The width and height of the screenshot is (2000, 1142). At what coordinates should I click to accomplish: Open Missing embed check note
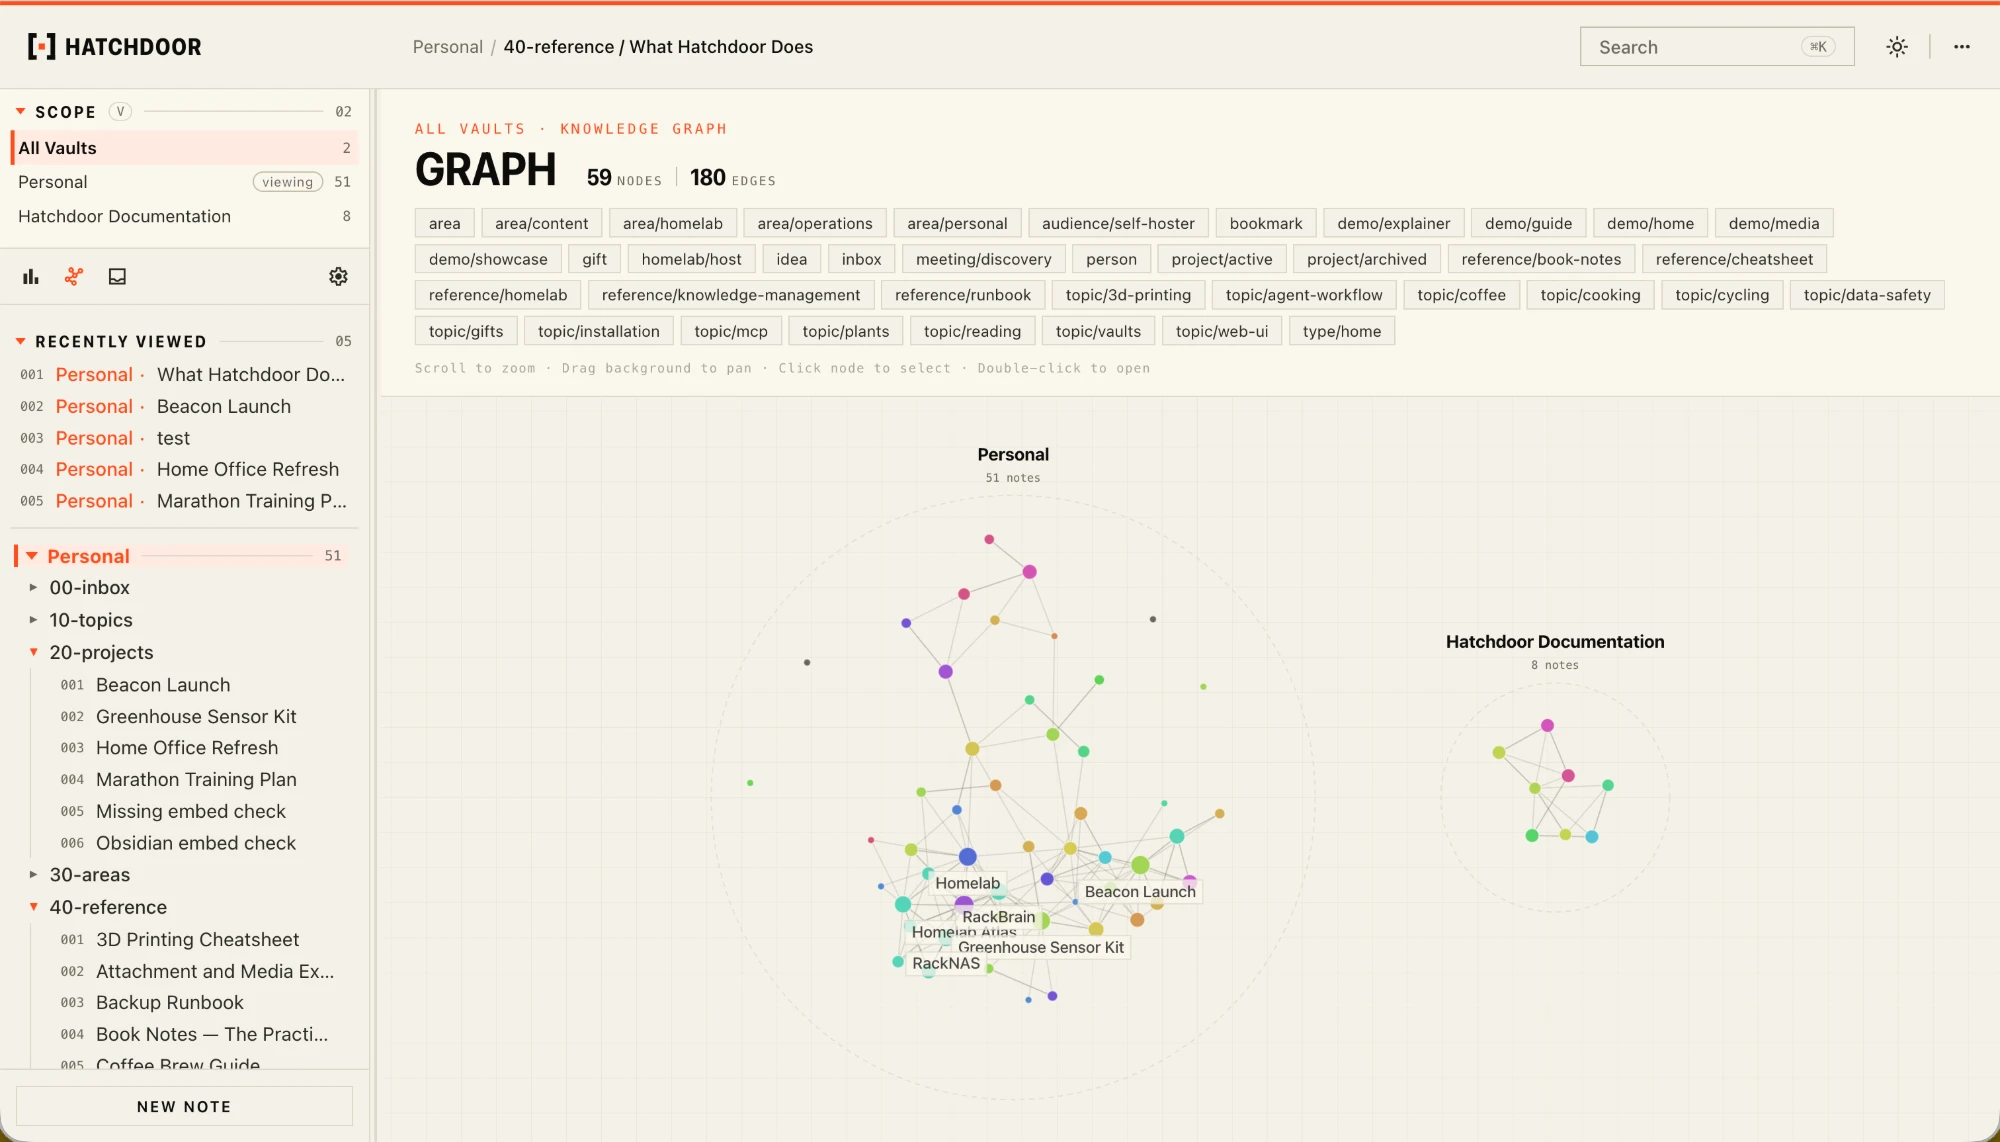pos(190,812)
